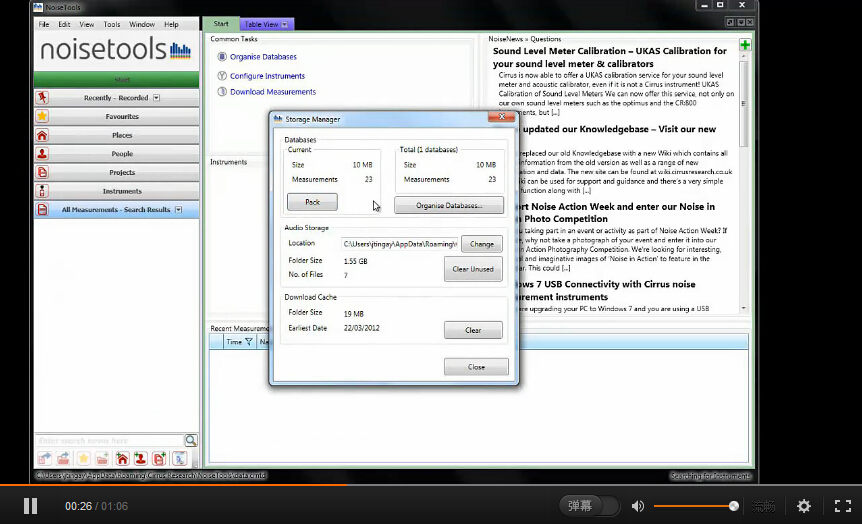Viewport: 862px width, 524px height.
Task: Pause the video playback
Action: click(31, 506)
